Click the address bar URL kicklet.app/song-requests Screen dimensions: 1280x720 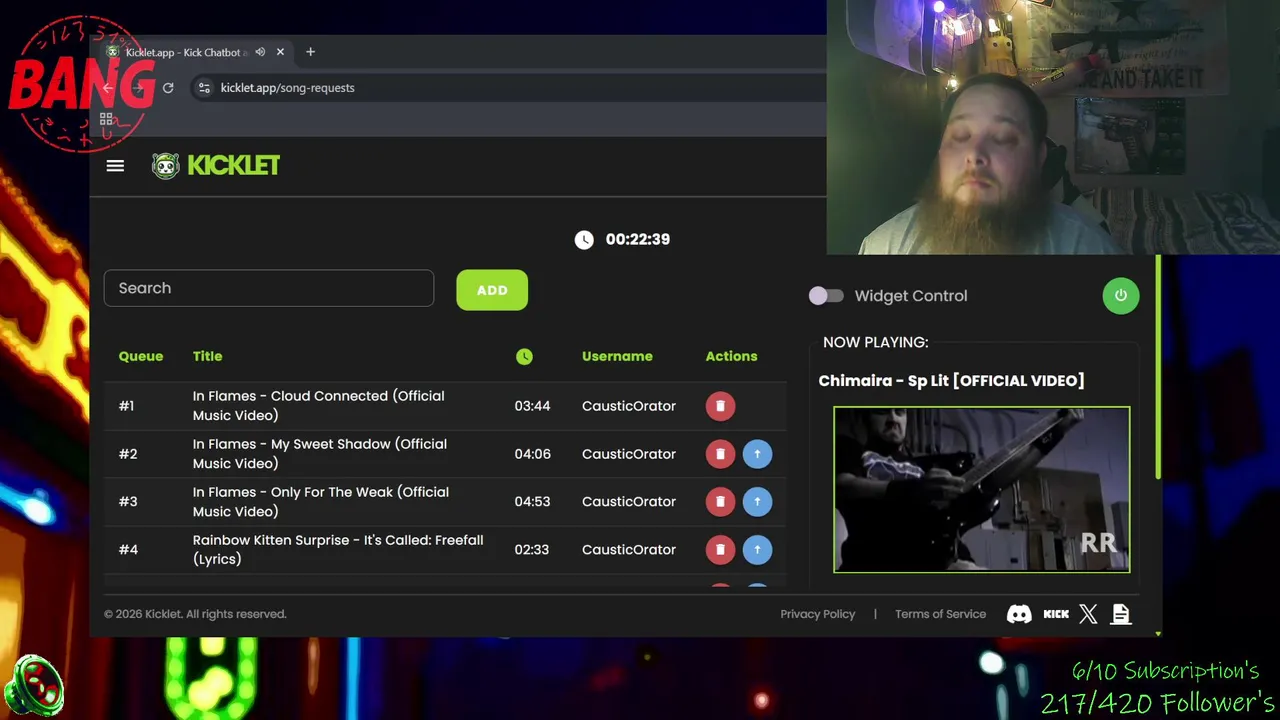click(x=287, y=88)
